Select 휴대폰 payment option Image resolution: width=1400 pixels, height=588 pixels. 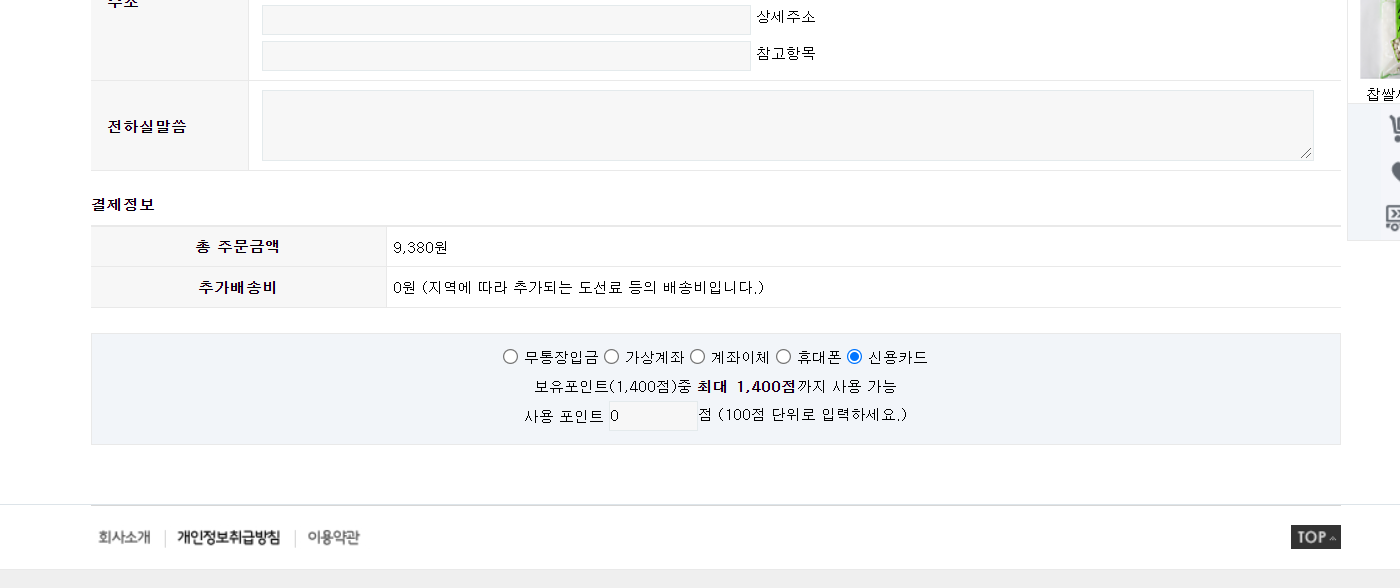[783, 357]
